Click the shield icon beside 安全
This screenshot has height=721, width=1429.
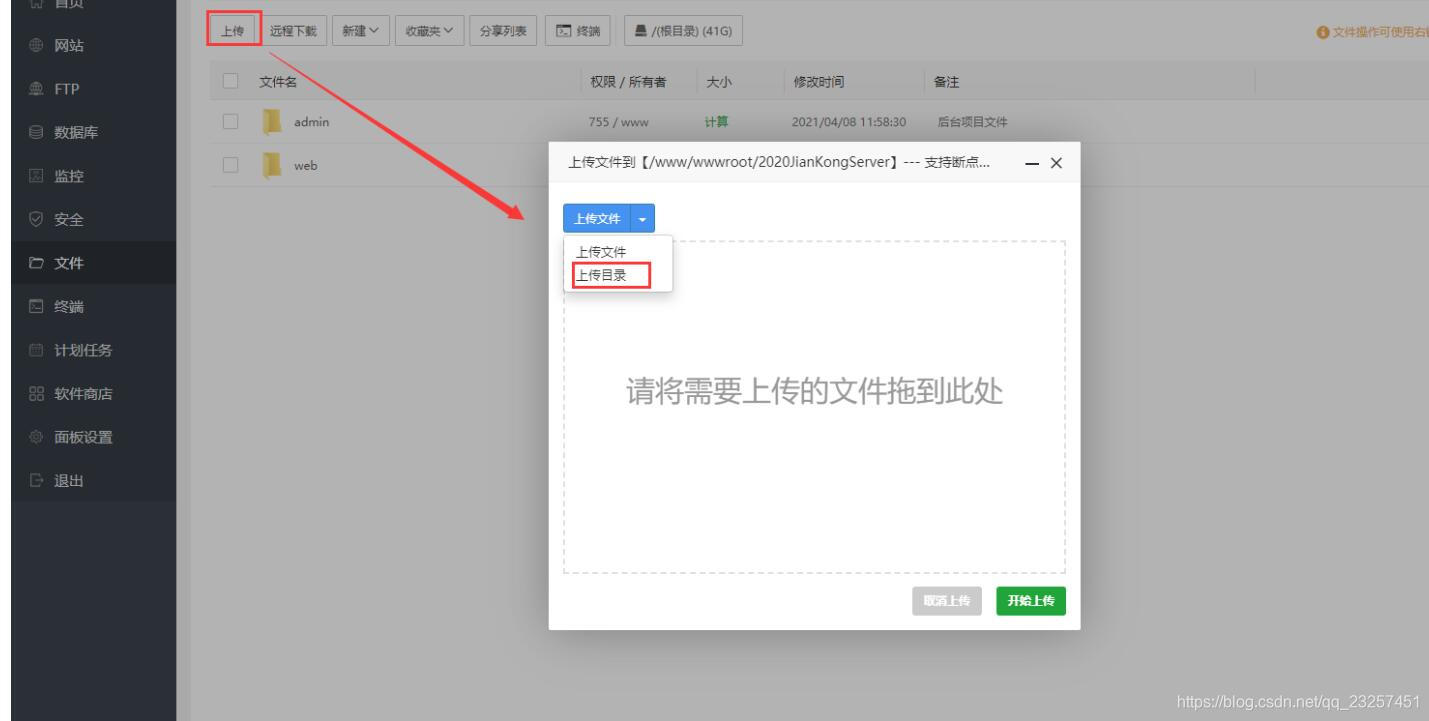(x=38, y=220)
